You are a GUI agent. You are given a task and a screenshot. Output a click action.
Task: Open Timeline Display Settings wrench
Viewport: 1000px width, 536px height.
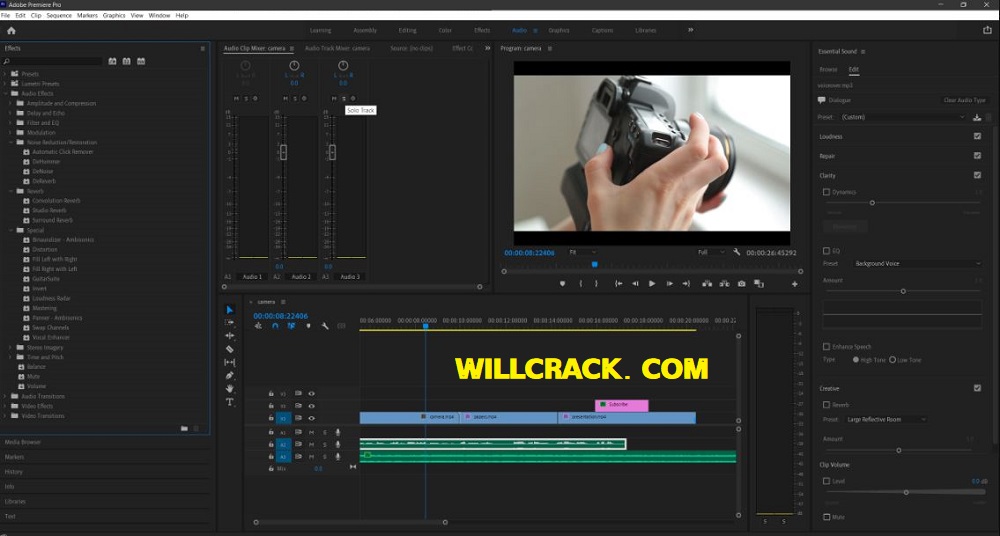tap(325, 326)
